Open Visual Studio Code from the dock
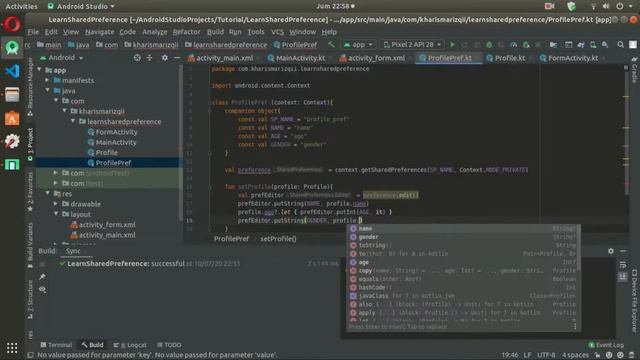The image size is (640, 360). point(12,71)
